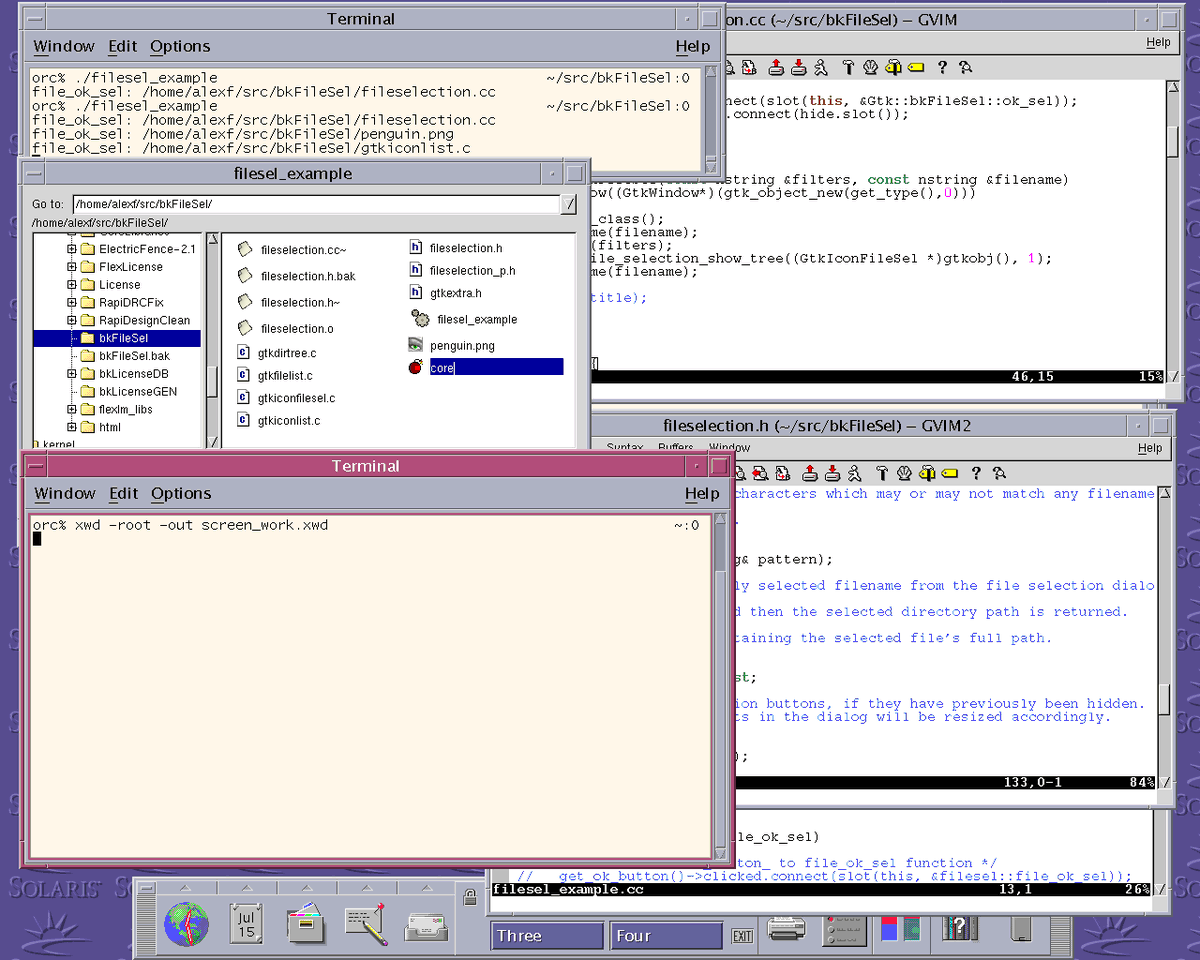Click Run Script icon in top GVIM toolbar
This screenshot has height=960, width=1200.
pos(821,67)
